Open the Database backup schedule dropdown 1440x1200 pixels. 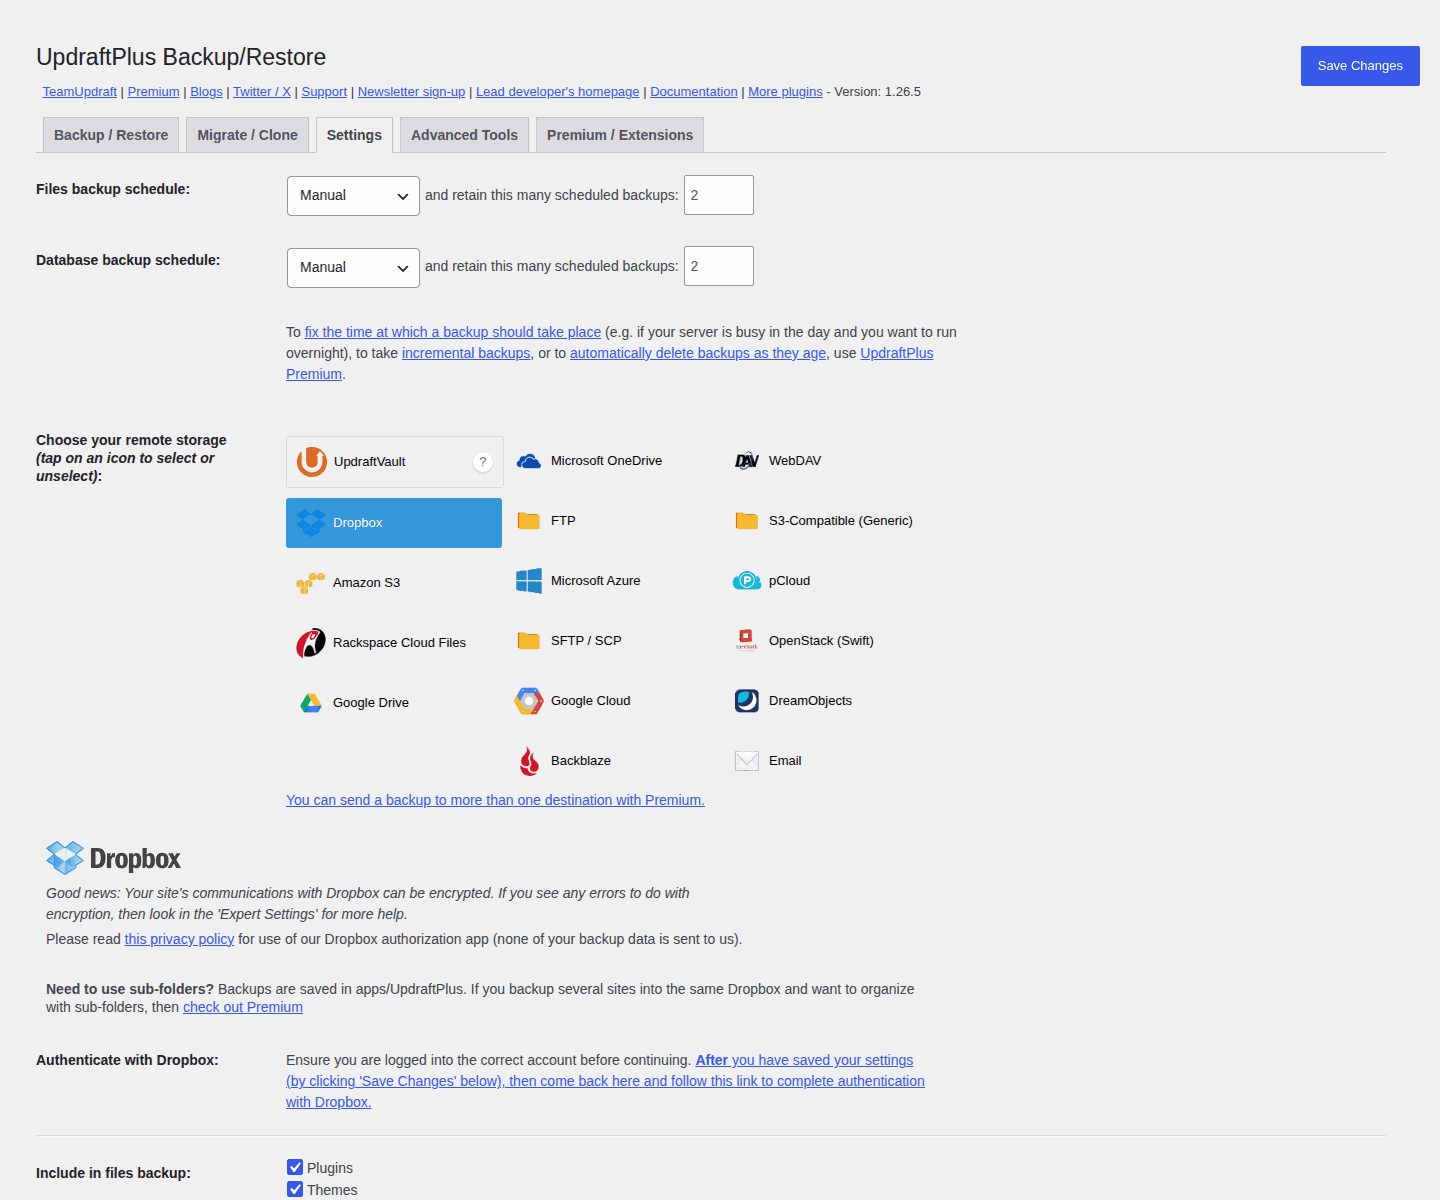[353, 268]
